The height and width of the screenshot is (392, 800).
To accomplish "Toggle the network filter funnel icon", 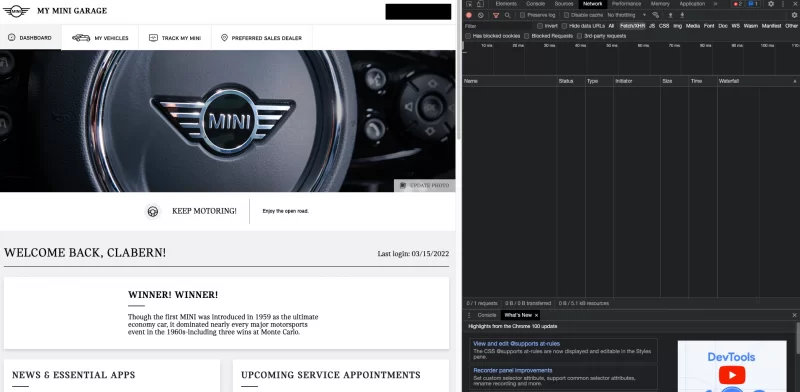I will (x=495, y=15).
